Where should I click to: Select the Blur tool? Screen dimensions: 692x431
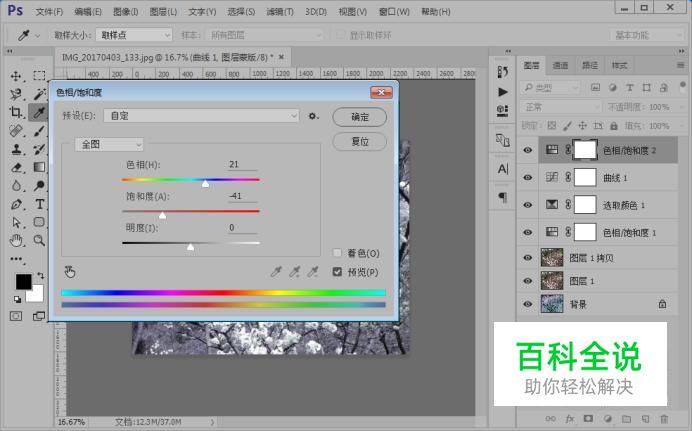pyautogui.click(x=16, y=186)
